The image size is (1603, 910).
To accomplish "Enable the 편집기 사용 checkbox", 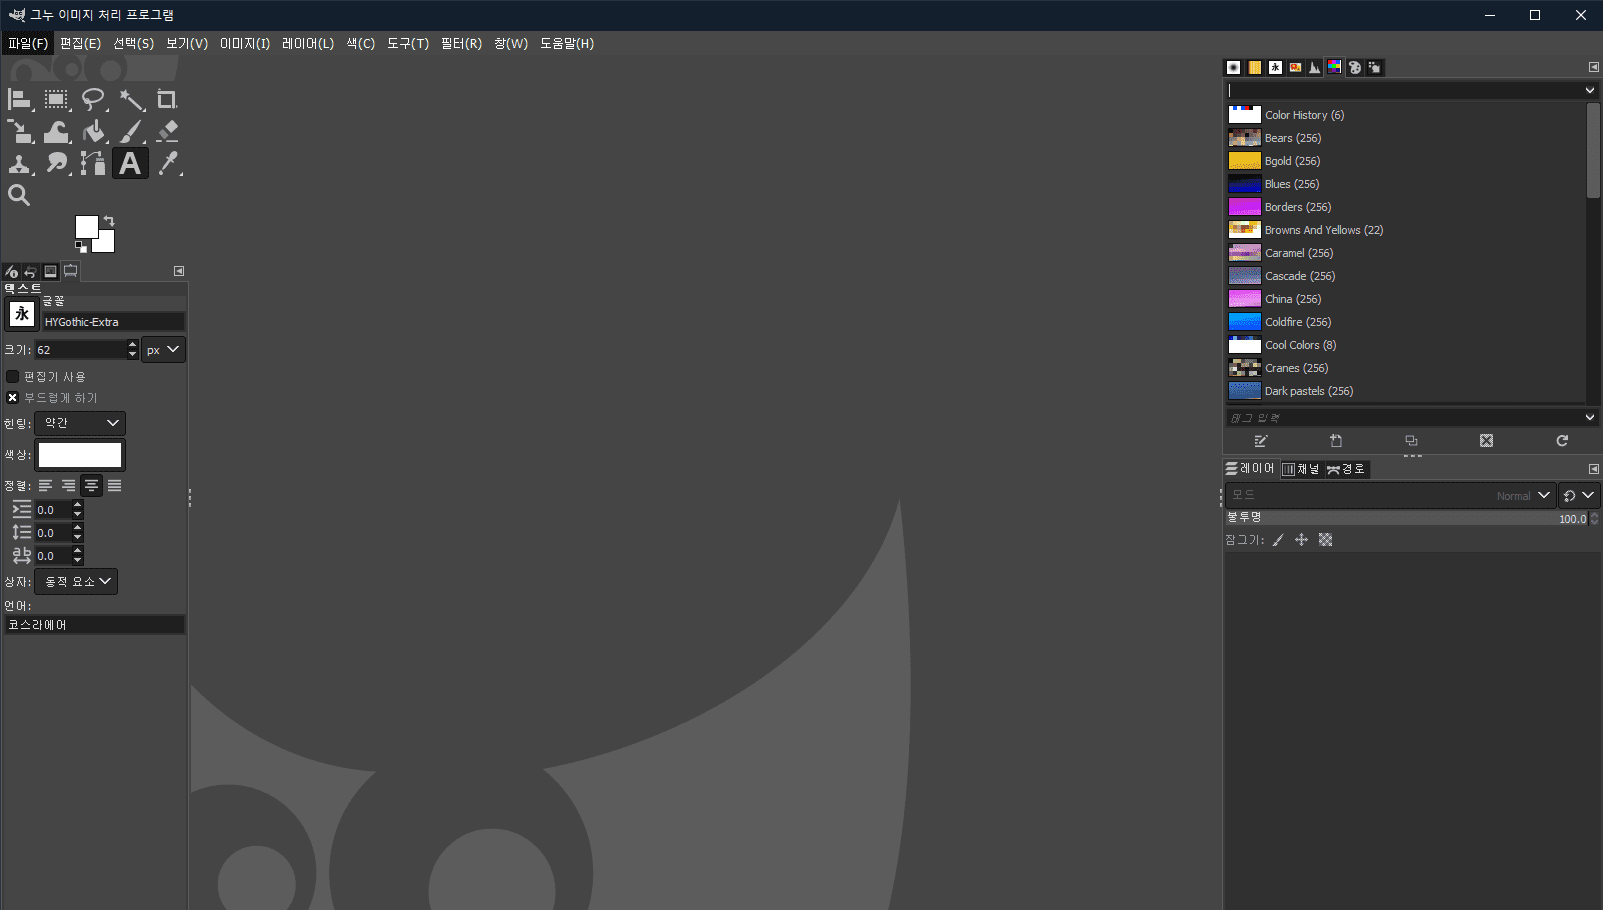I will coord(13,377).
